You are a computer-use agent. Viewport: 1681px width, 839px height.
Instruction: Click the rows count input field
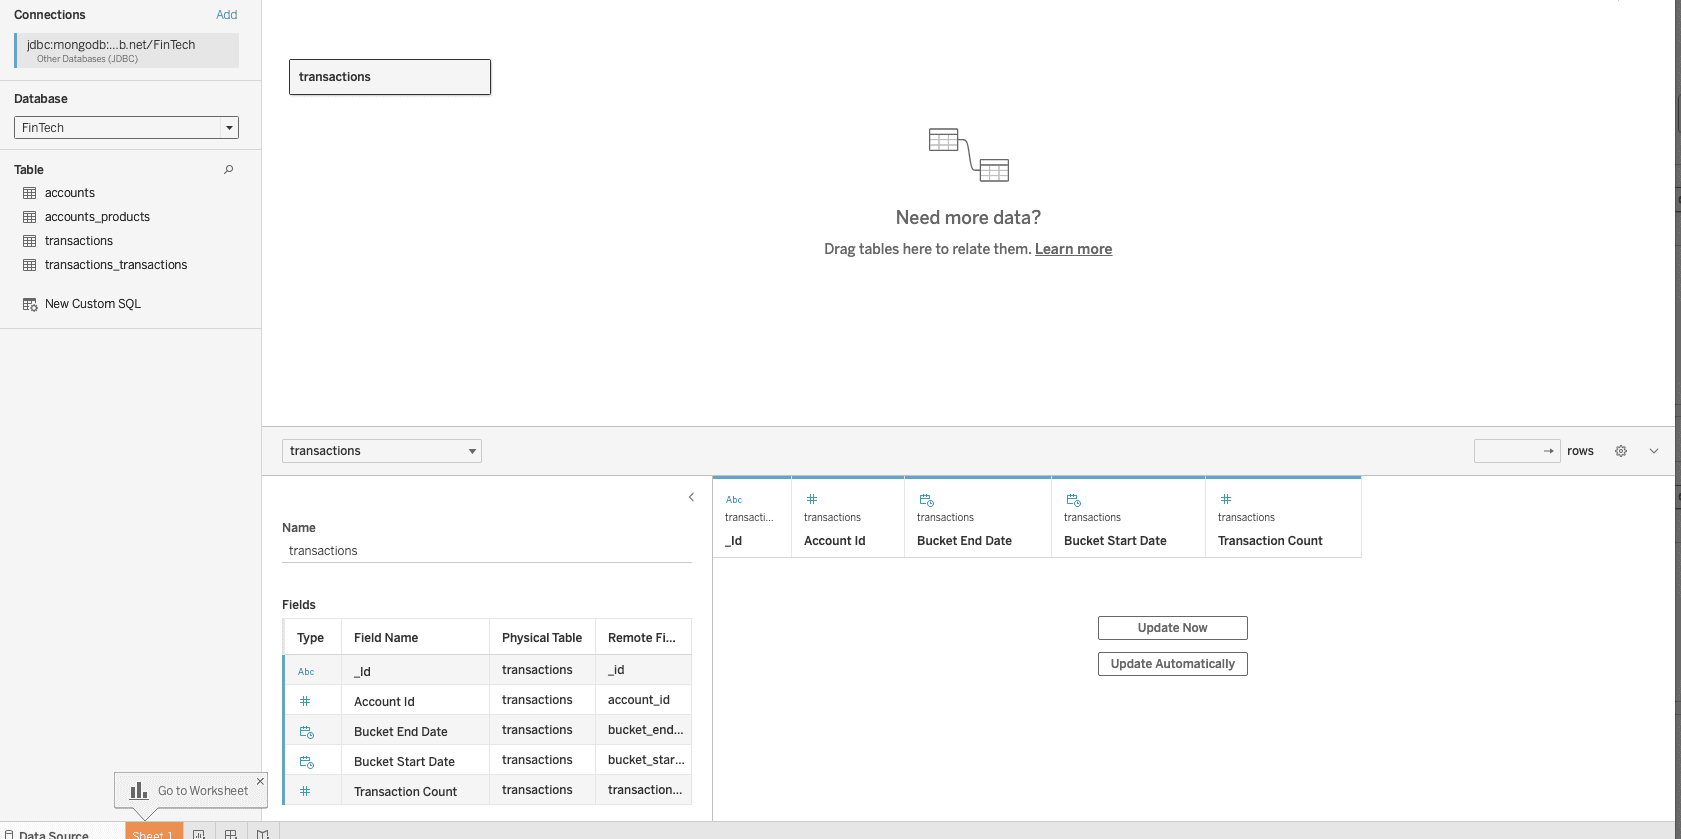coord(1507,451)
